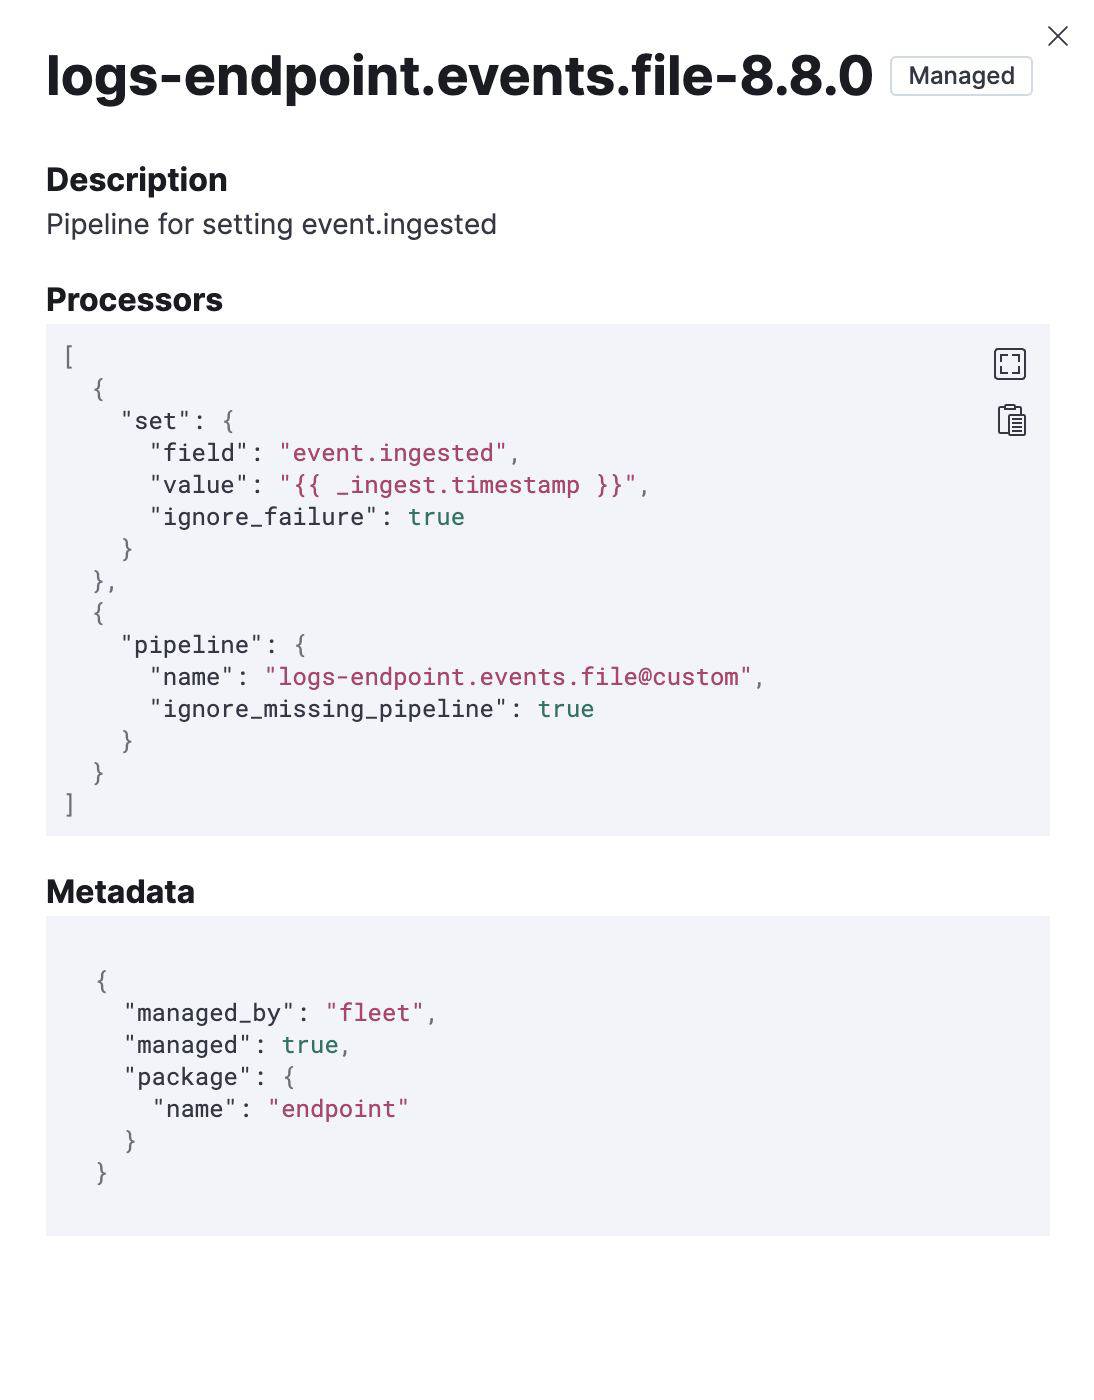The width and height of the screenshot is (1094, 1400).
Task: Click the logs-endpoint.events.file@custom pipeline name
Action: [x=508, y=676]
